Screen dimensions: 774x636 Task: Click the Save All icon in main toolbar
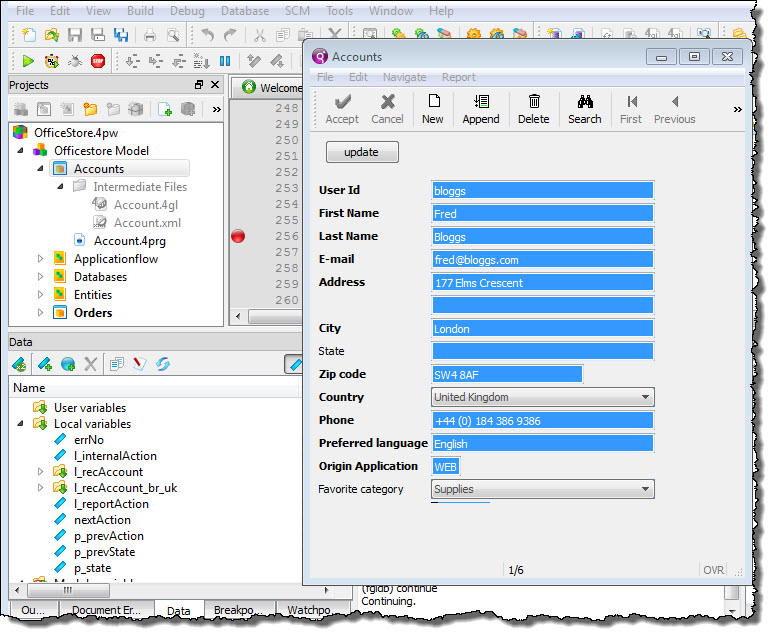(121, 36)
